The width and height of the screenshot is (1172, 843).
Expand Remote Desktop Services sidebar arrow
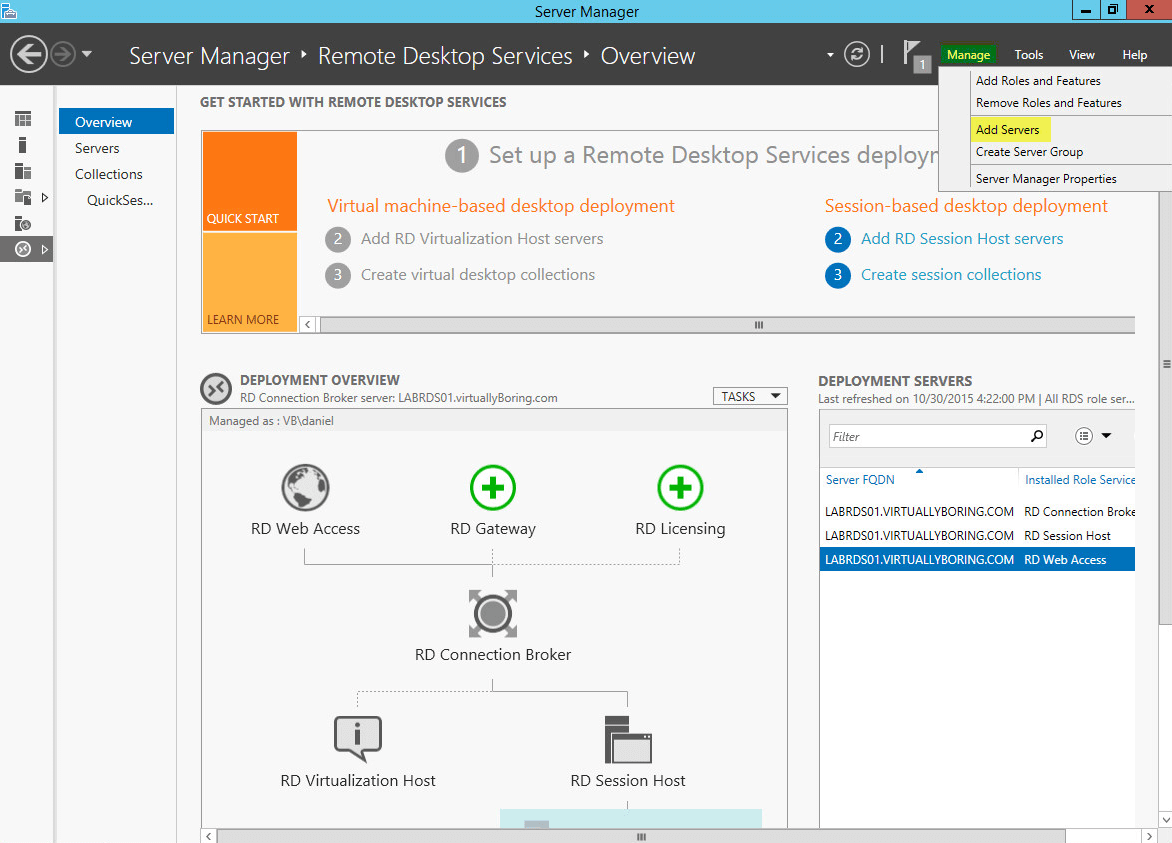pyautogui.click(x=45, y=250)
